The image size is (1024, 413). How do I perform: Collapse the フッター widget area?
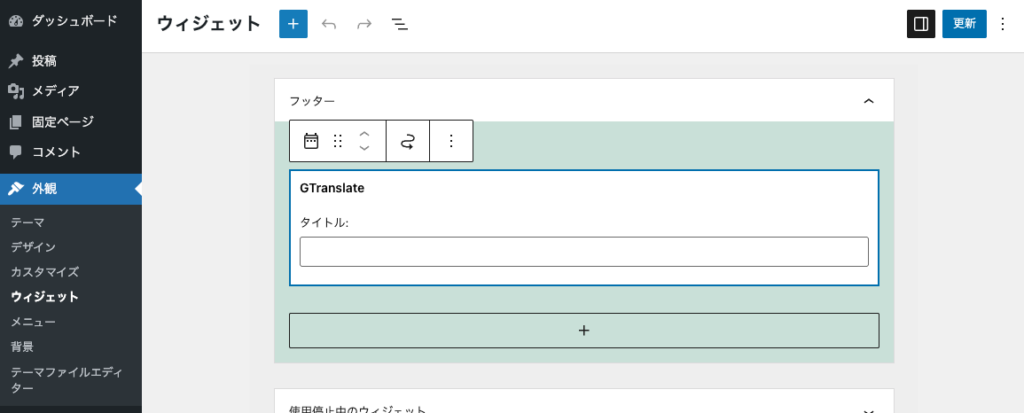[x=868, y=101]
